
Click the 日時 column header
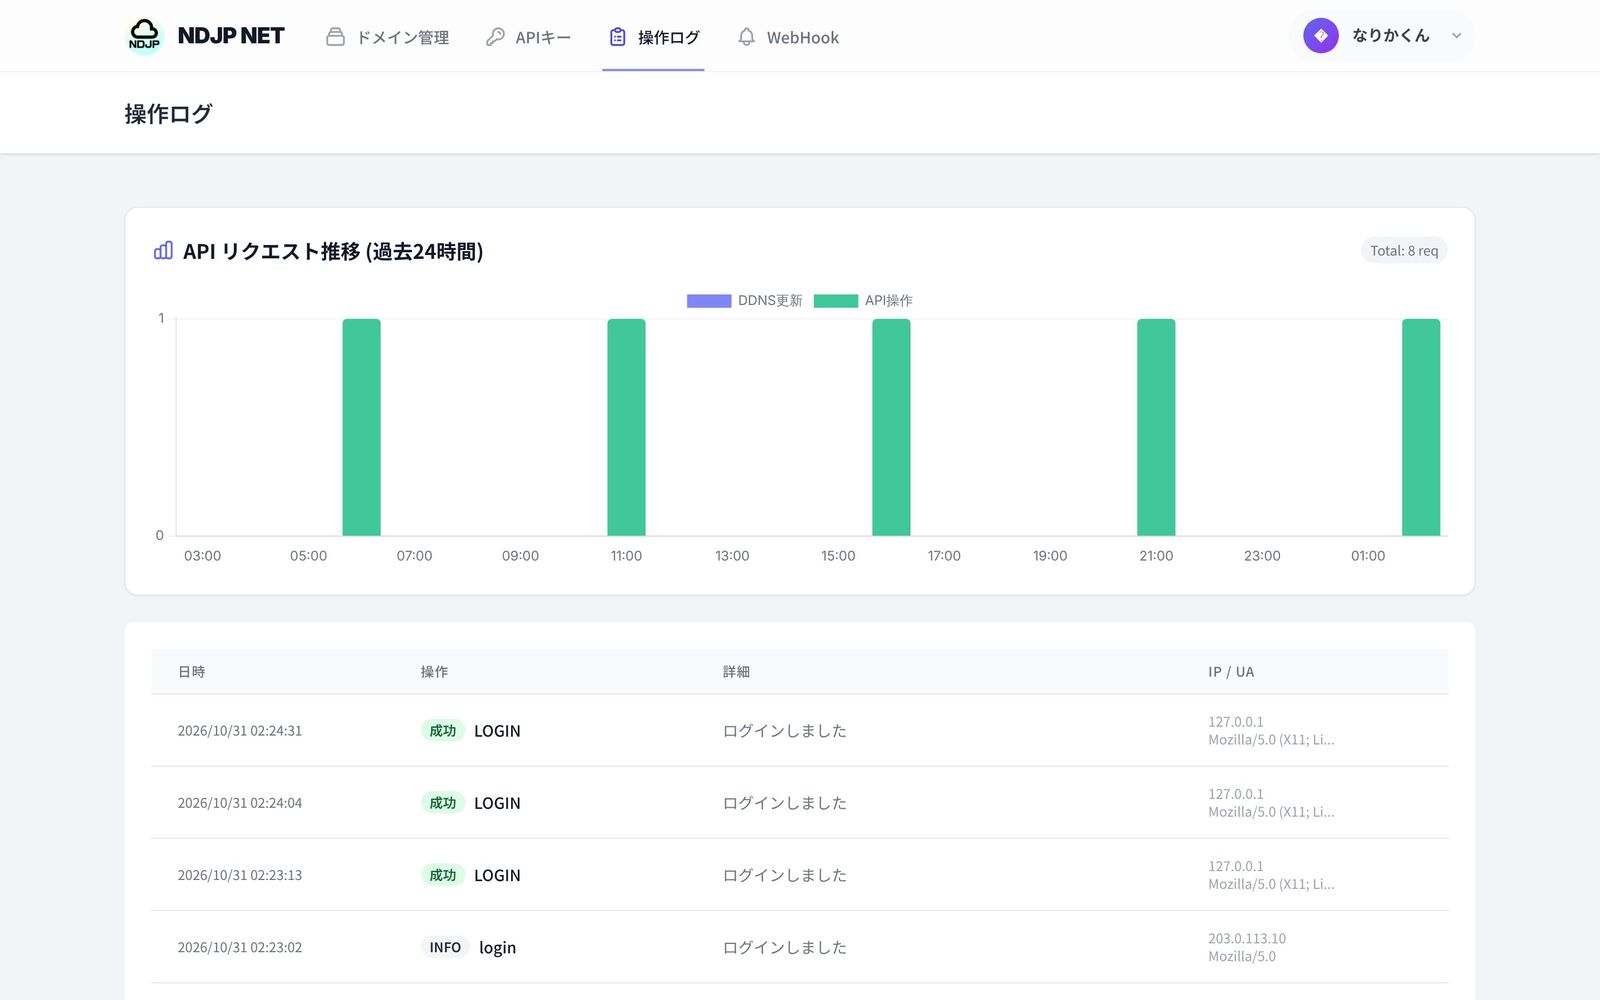coord(191,672)
